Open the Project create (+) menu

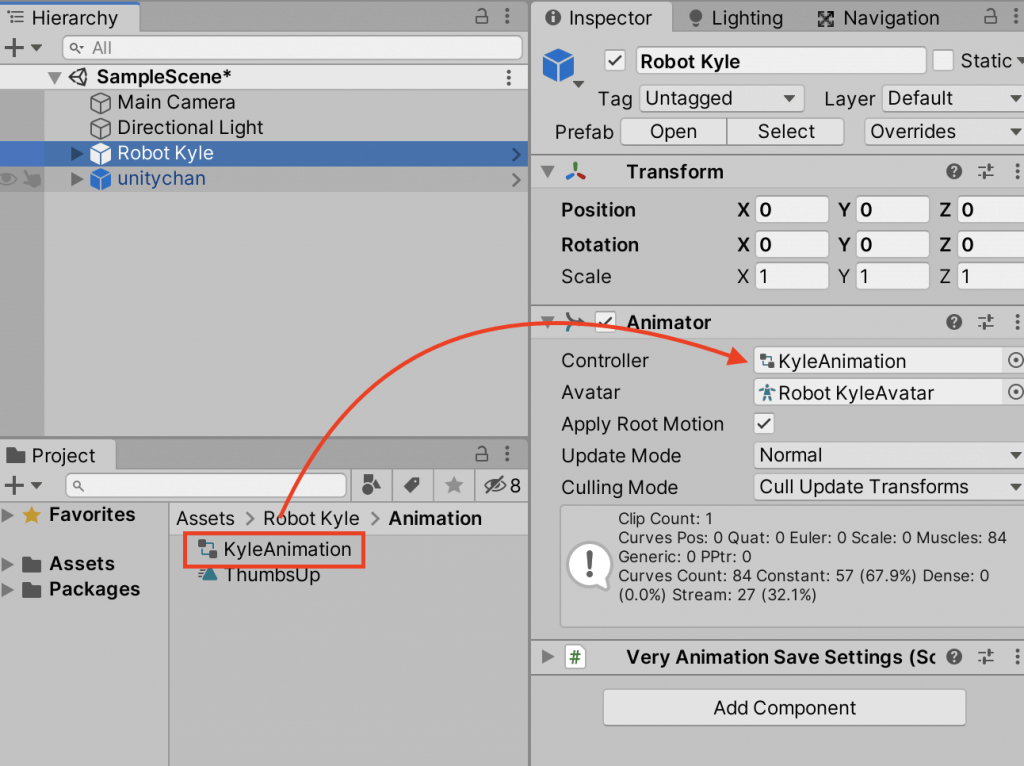coord(22,485)
